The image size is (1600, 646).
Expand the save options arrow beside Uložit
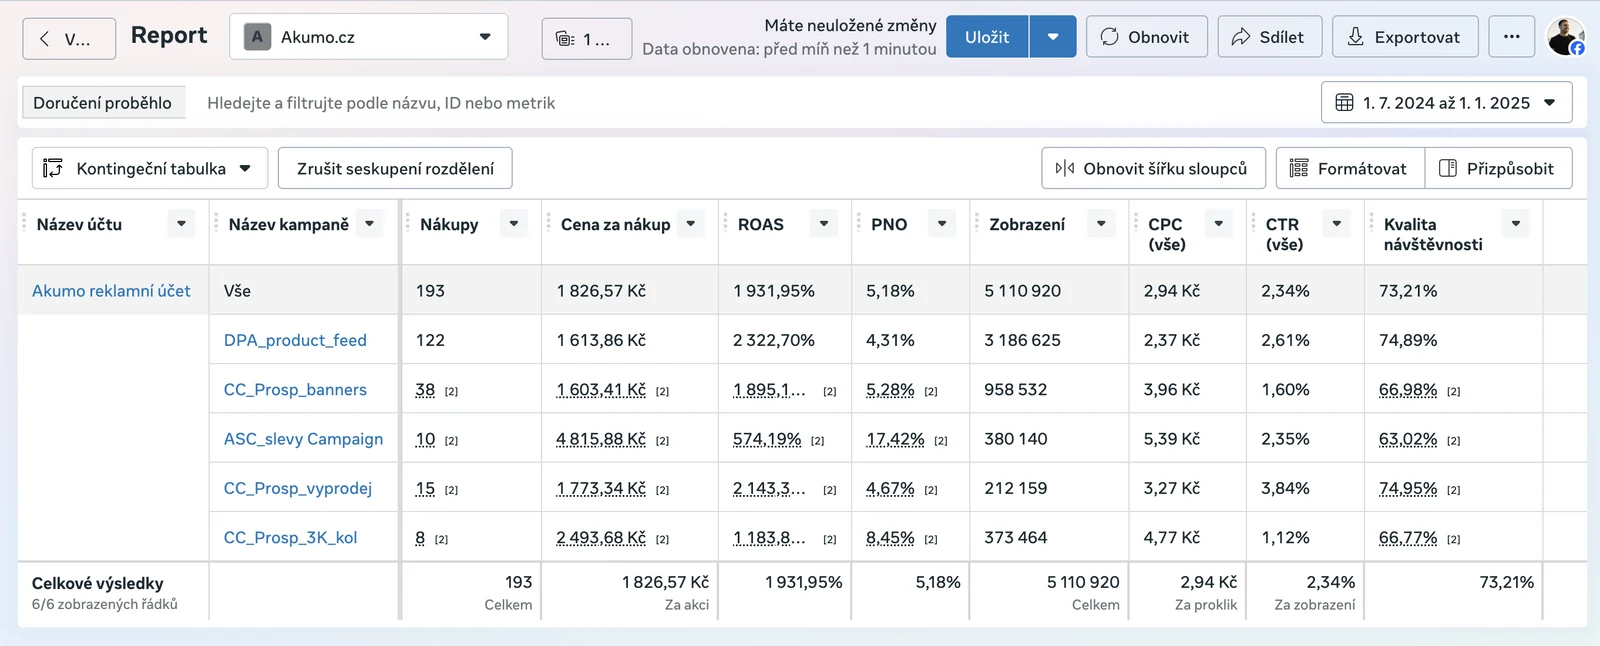[1053, 37]
